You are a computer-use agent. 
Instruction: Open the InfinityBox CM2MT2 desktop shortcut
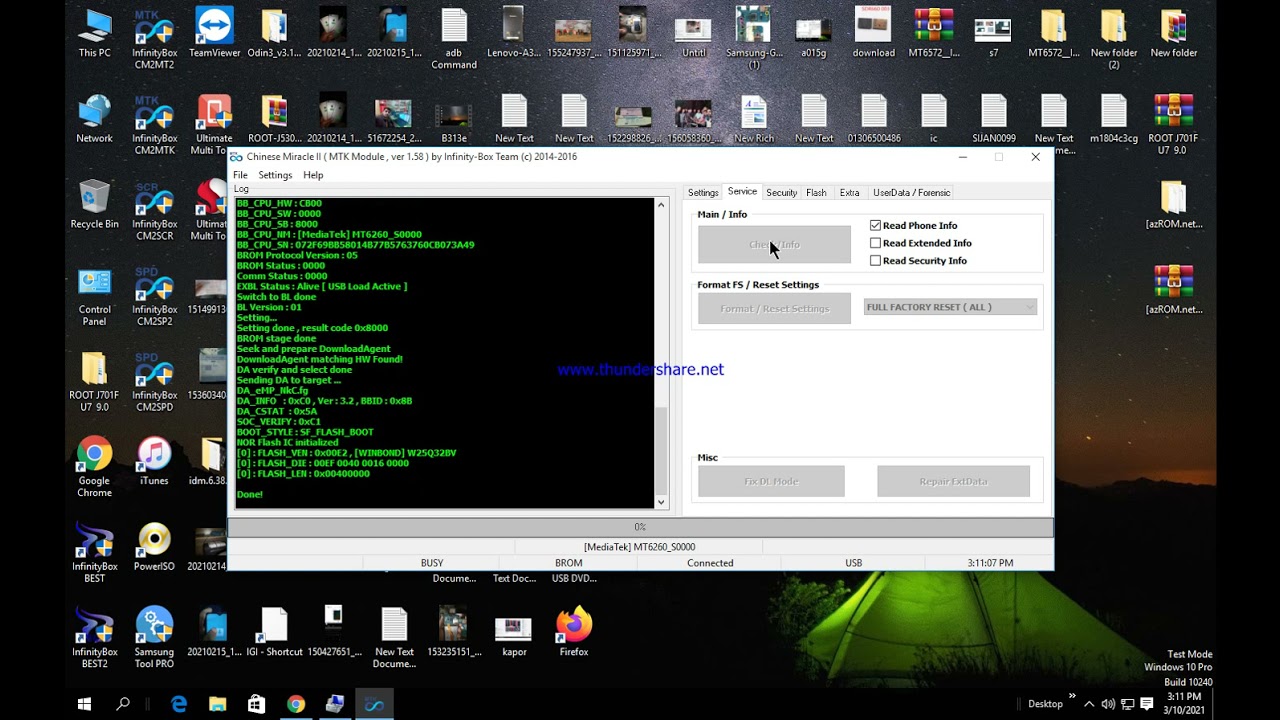[154, 38]
